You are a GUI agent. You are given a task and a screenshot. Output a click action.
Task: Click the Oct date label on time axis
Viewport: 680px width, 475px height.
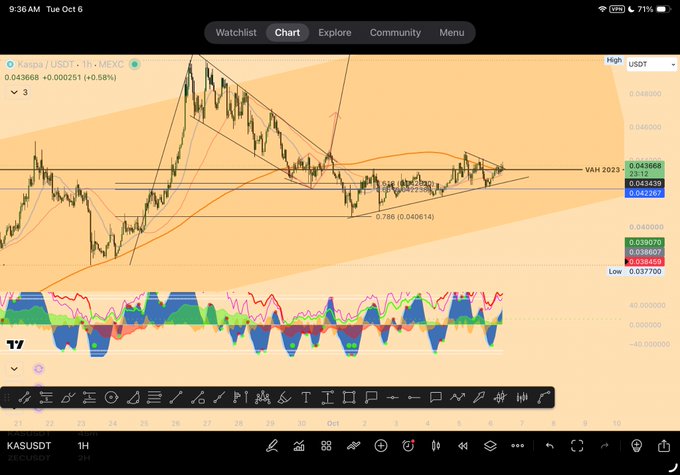click(333, 423)
